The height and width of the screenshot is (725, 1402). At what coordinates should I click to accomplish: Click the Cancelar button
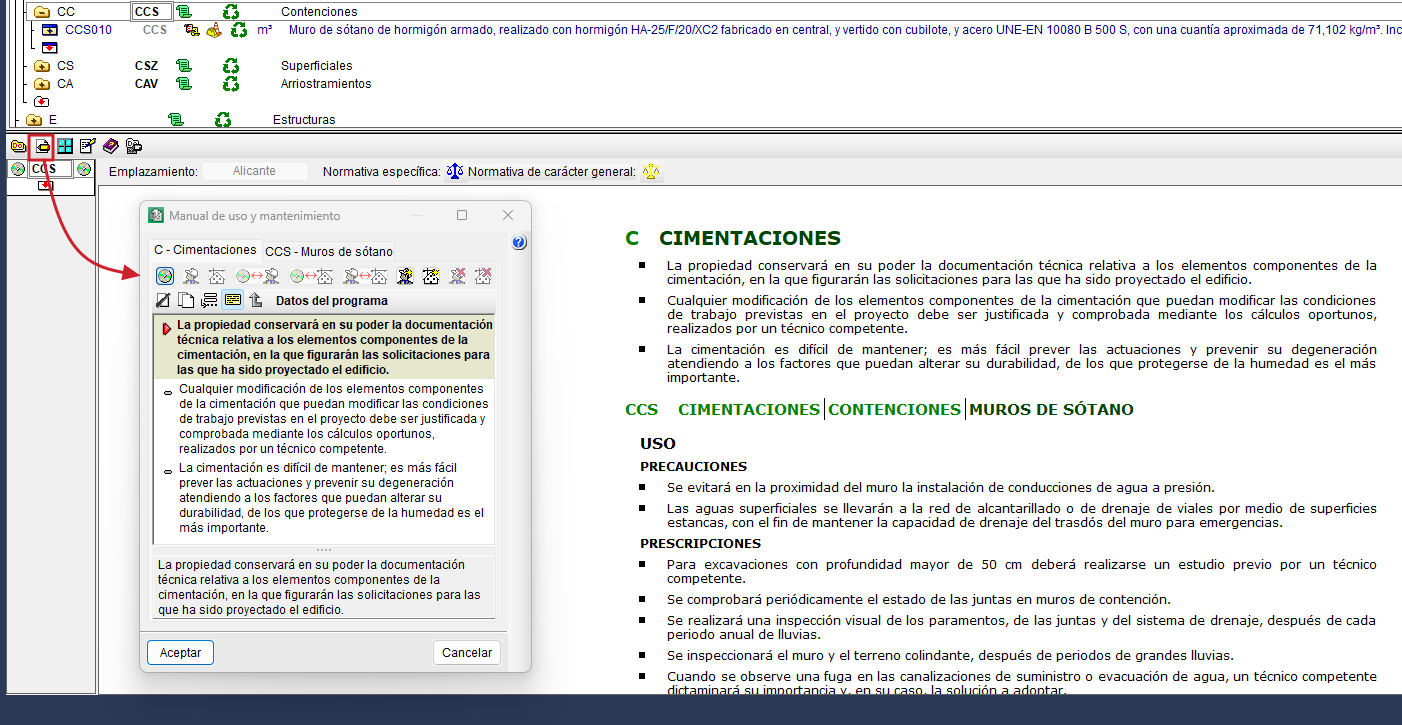(x=467, y=653)
